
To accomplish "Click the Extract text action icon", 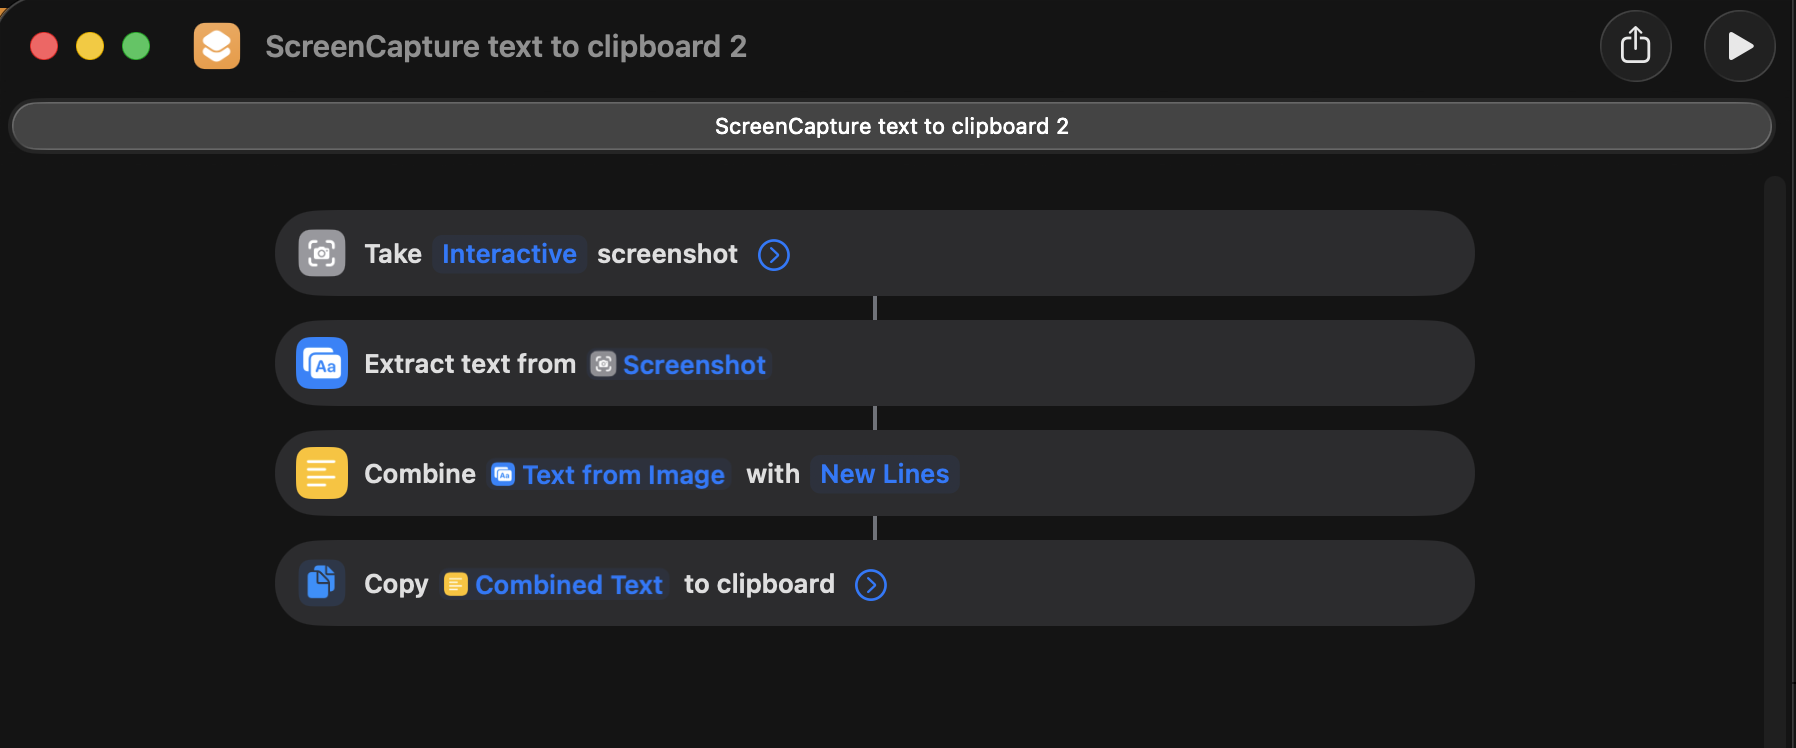I will tap(322, 363).
